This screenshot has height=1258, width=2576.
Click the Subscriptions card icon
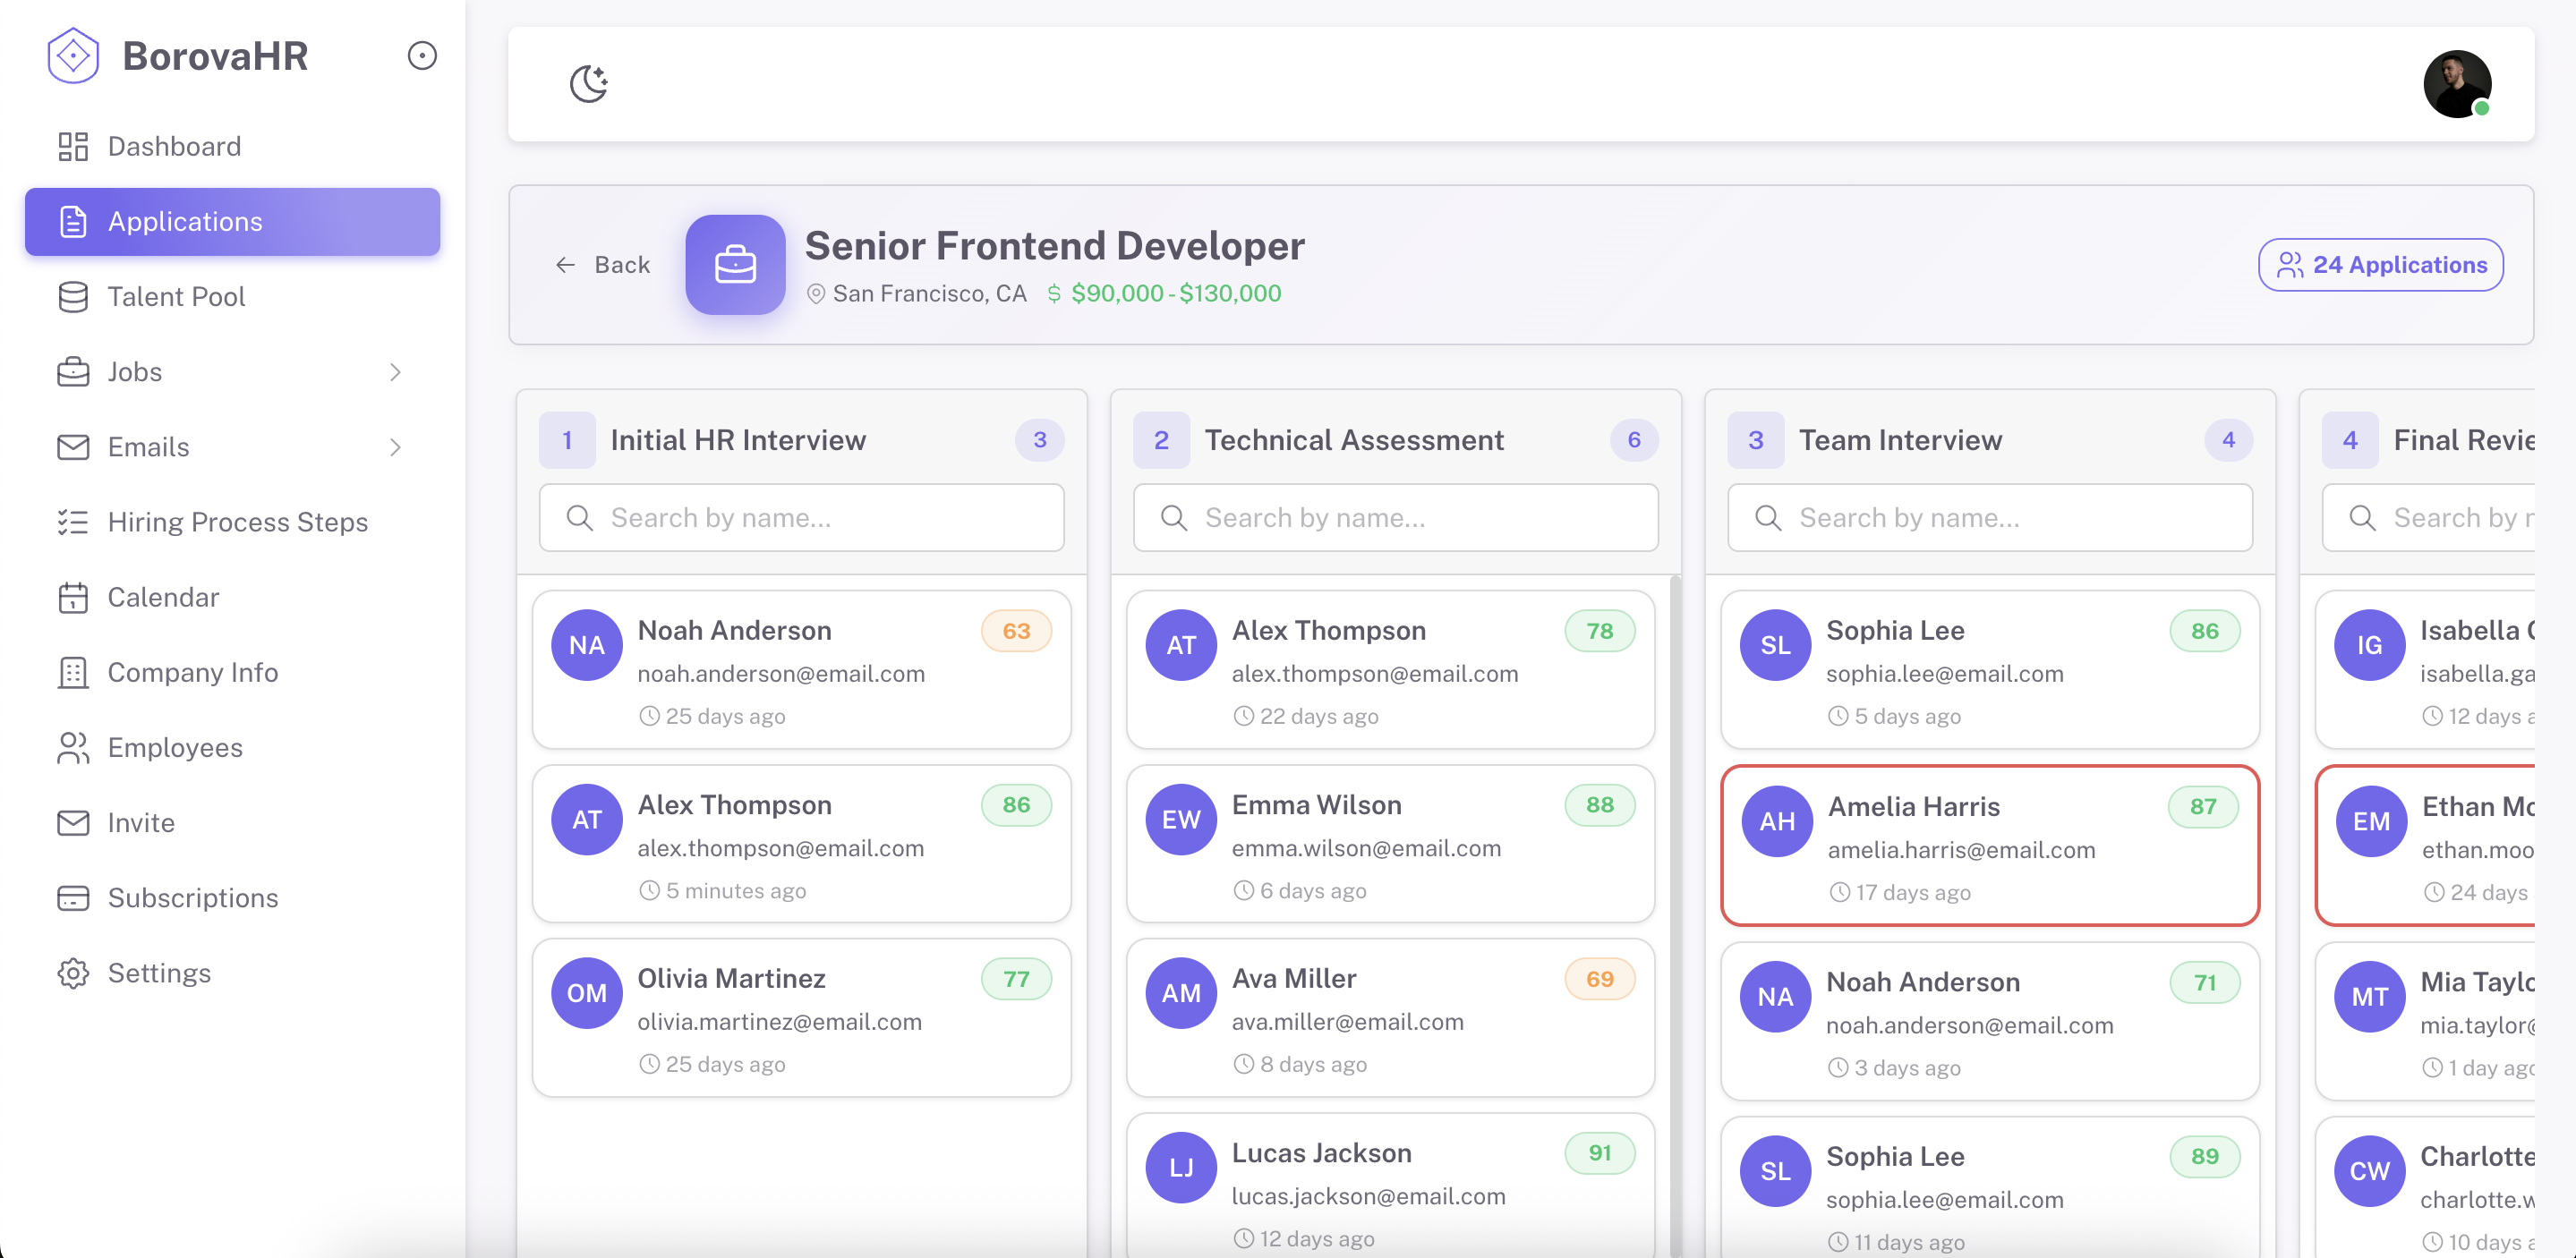pyautogui.click(x=73, y=898)
